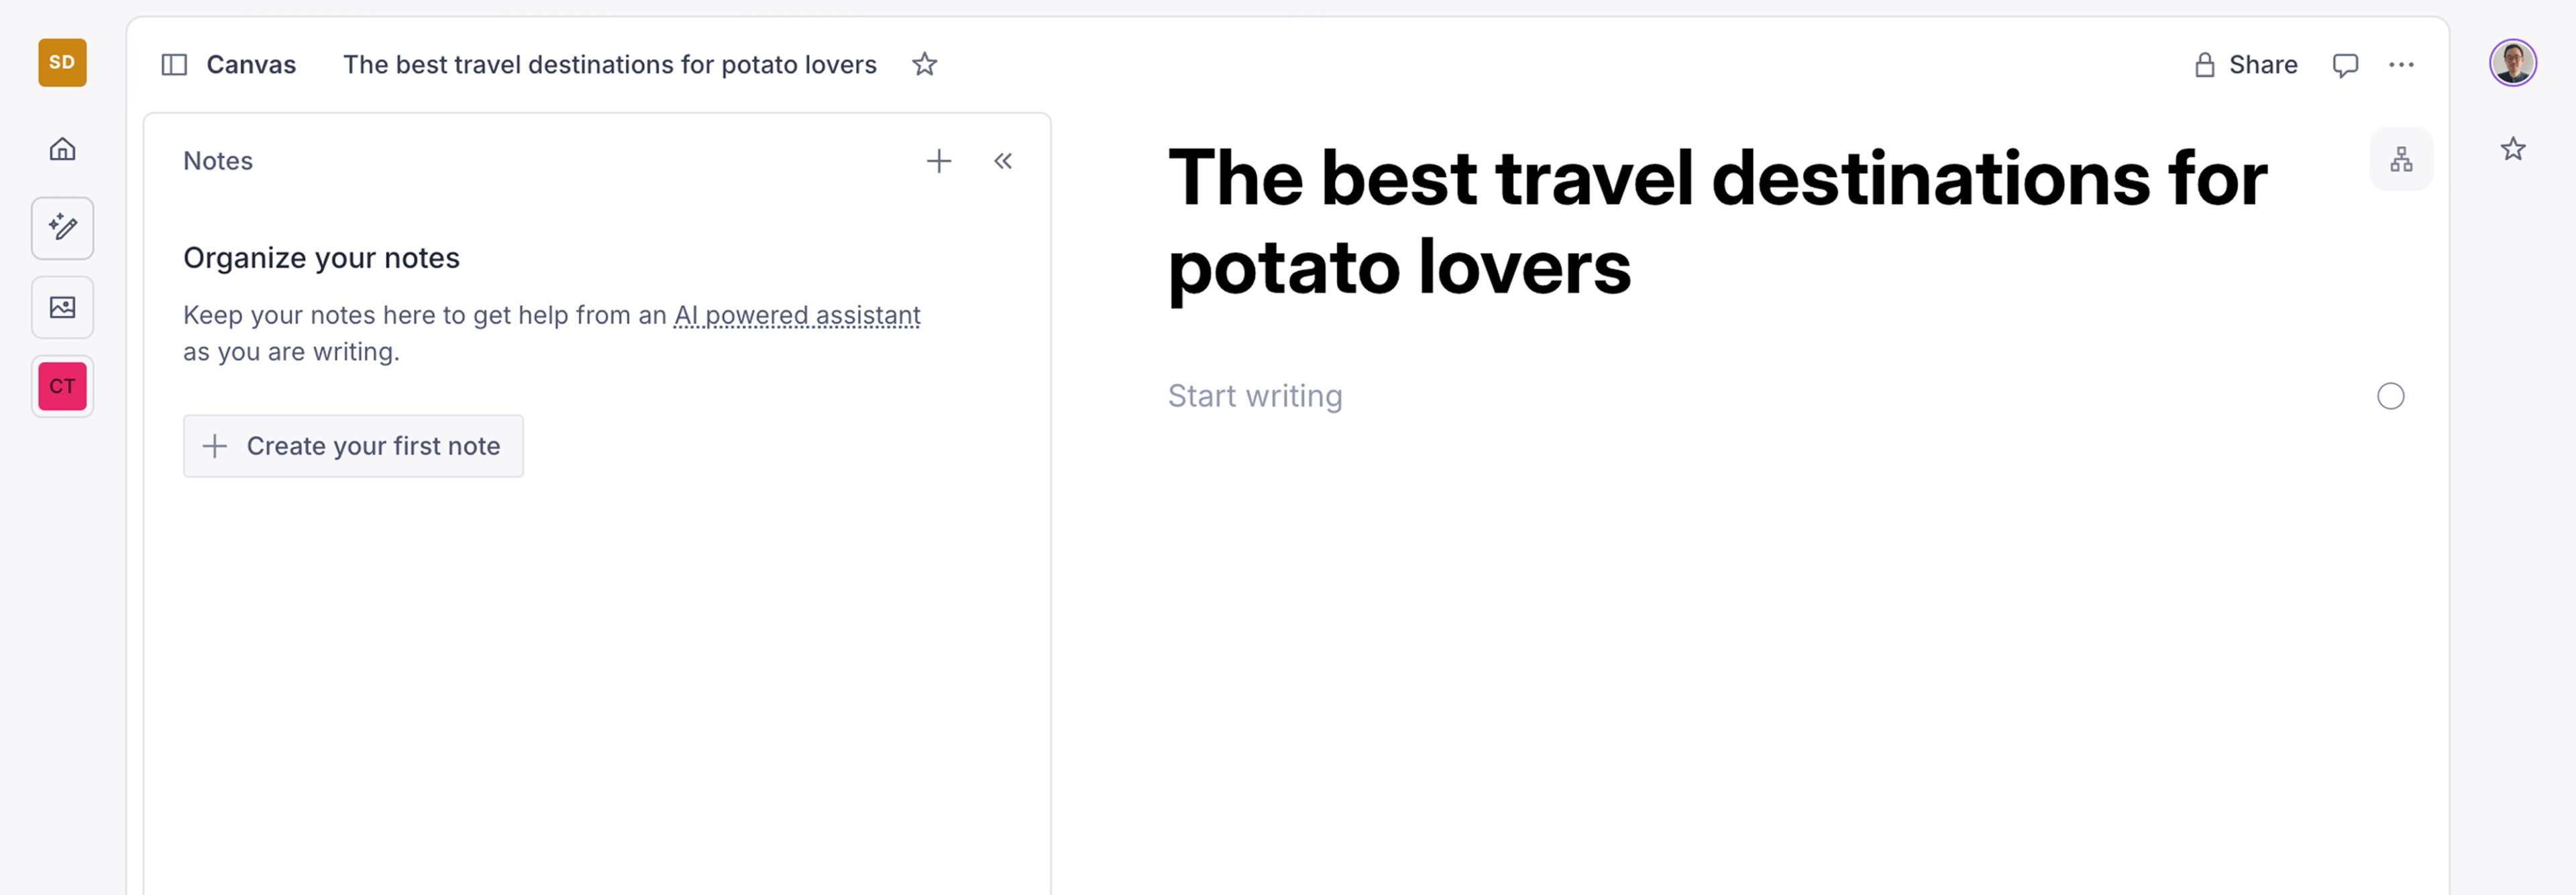The height and width of the screenshot is (895, 2576).
Task: Click the user profile avatar
Action: [2512, 63]
